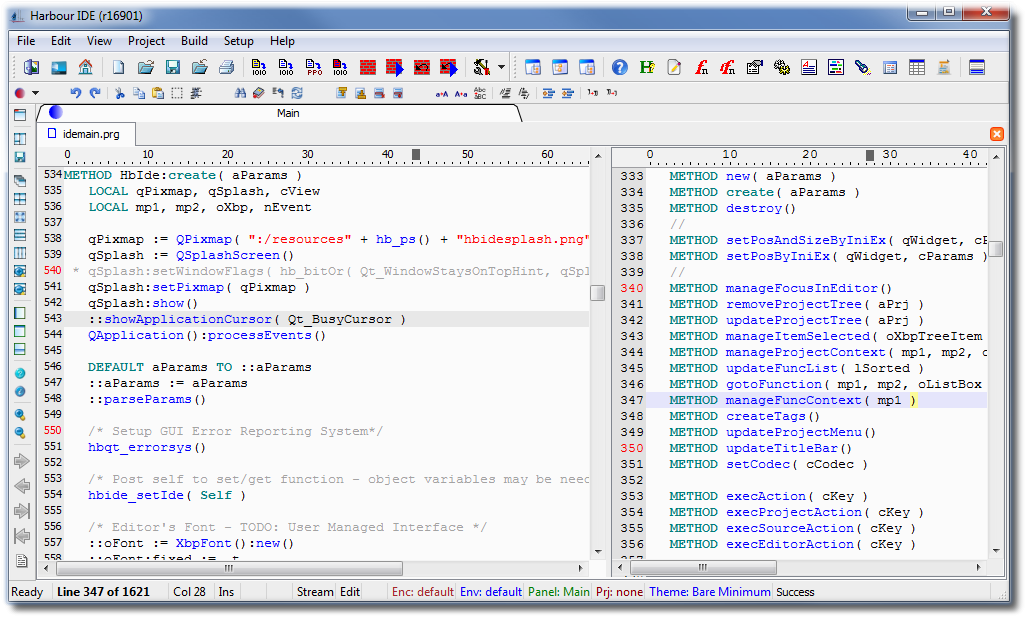Close the editor tab with orange X
Viewport: 1030px width, 619px height.
[996, 134]
